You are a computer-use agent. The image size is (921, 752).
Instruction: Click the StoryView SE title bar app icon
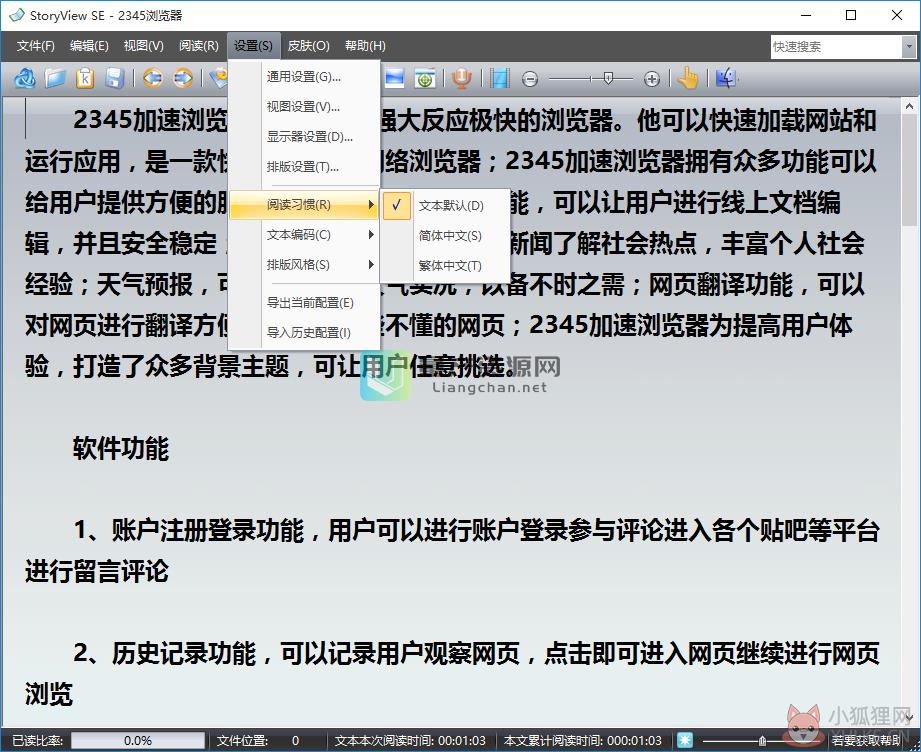coord(16,15)
